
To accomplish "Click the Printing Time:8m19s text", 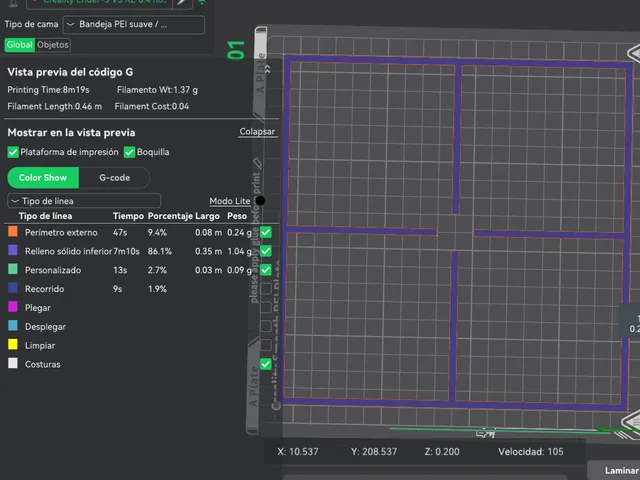I will click(48, 90).
